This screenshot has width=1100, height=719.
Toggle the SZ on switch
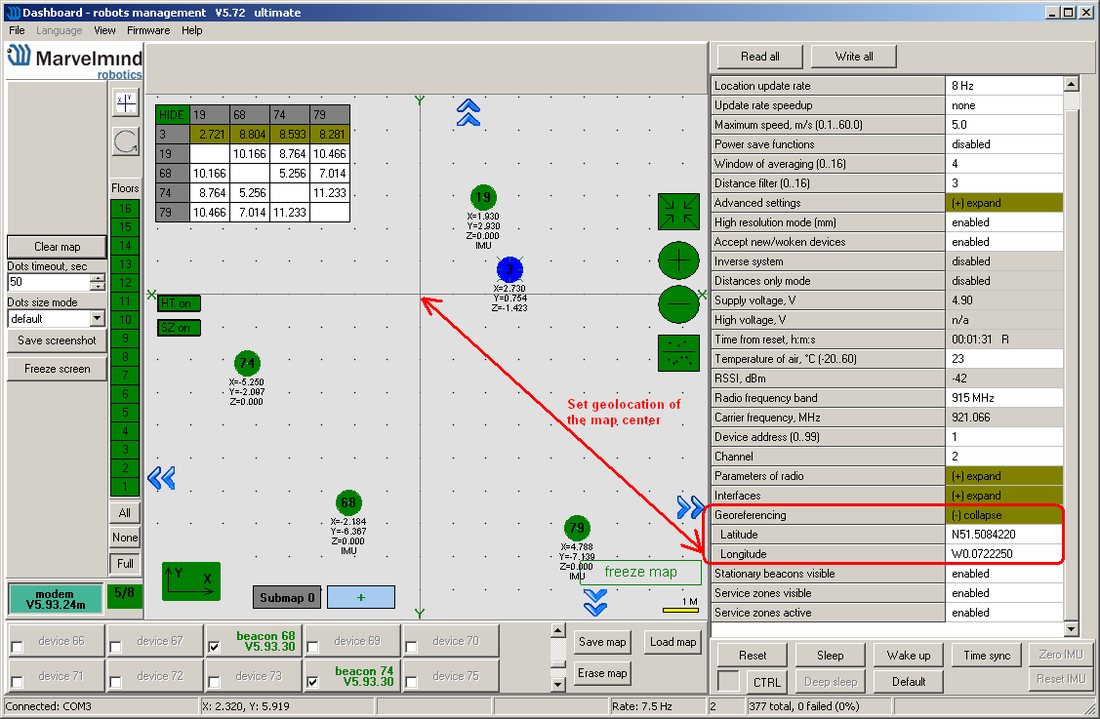tap(179, 328)
